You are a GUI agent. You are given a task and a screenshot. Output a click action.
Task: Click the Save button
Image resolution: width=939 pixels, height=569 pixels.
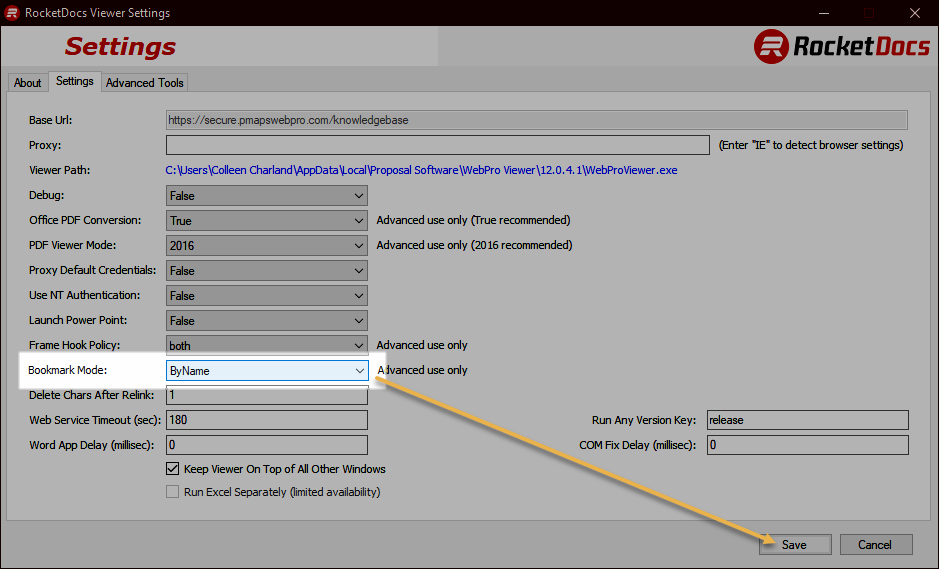tap(795, 544)
